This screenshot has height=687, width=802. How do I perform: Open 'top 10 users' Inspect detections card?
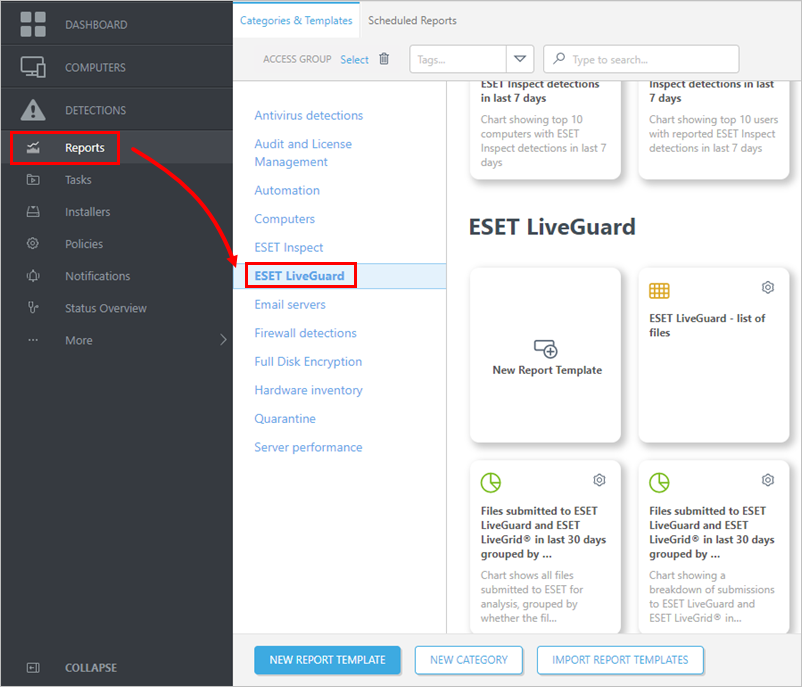(x=714, y=130)
